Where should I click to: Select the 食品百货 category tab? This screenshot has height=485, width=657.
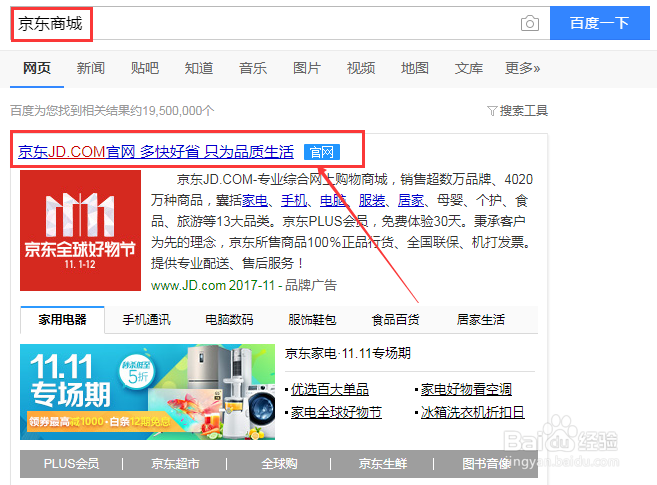coord(396,320)
